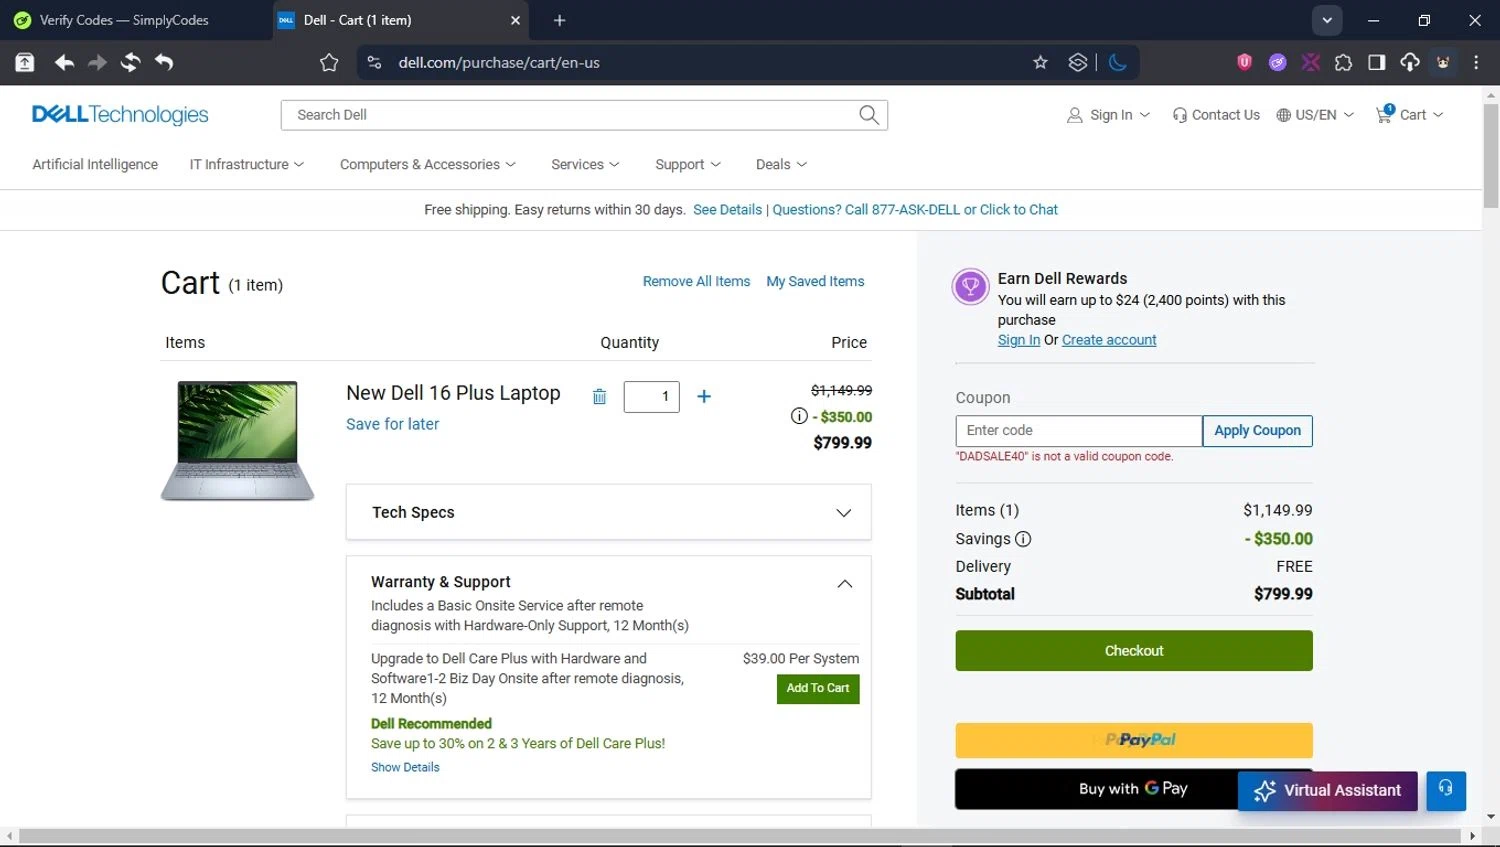Click the New Dell 16 Plus Laptop title
The width and height of the screenshot is (1500, 847).
pos(453,393)
